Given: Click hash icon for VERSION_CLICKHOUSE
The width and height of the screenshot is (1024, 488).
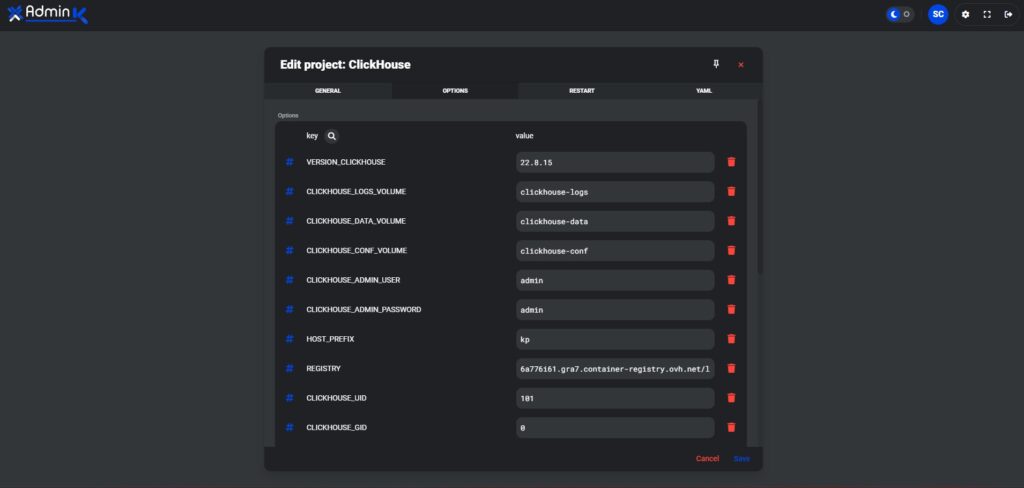Looking at the screenshot, I should pyautogui.click(x=289, y=162).
